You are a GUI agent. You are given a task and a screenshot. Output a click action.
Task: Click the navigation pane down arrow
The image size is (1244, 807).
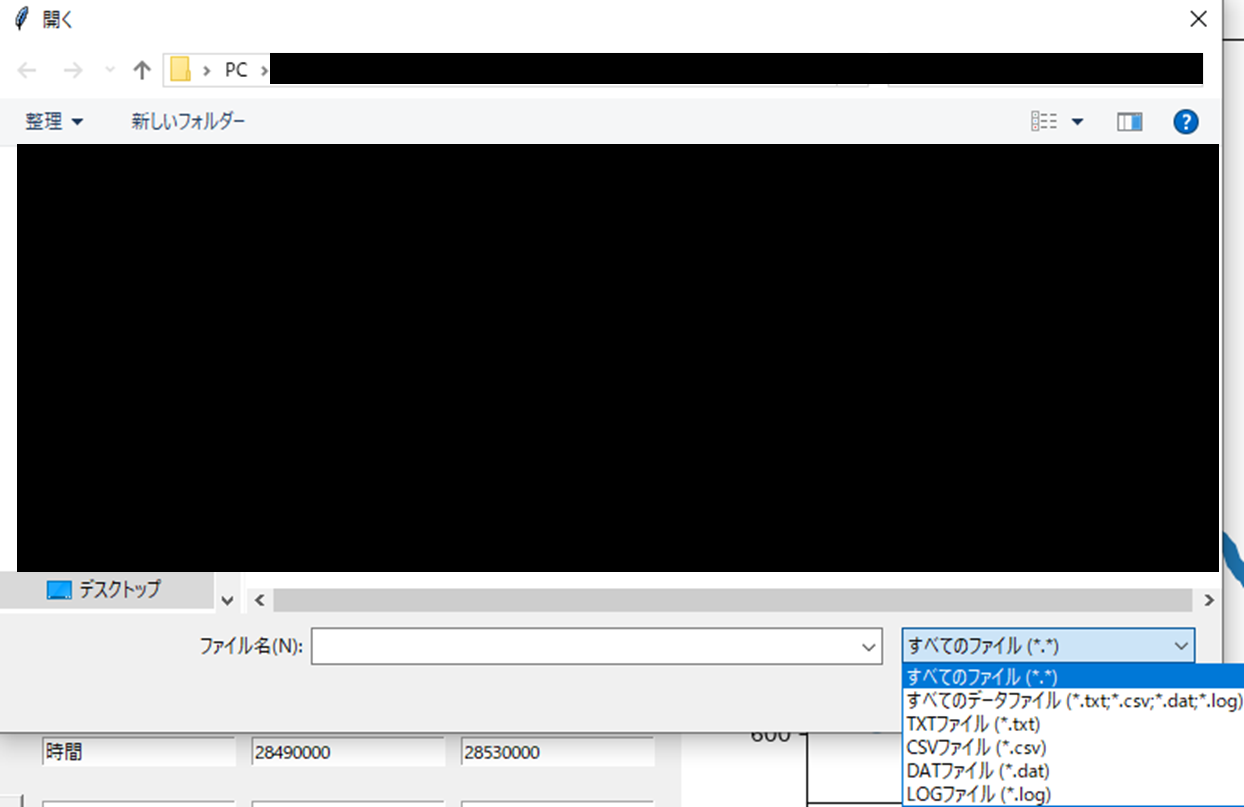(227, 600)
